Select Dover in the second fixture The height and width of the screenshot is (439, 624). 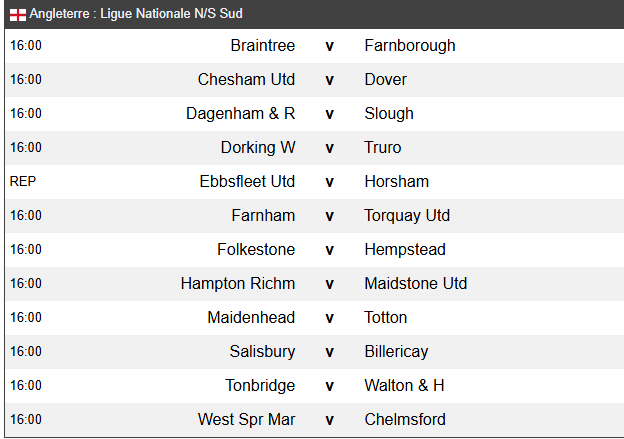pos(385,79)
